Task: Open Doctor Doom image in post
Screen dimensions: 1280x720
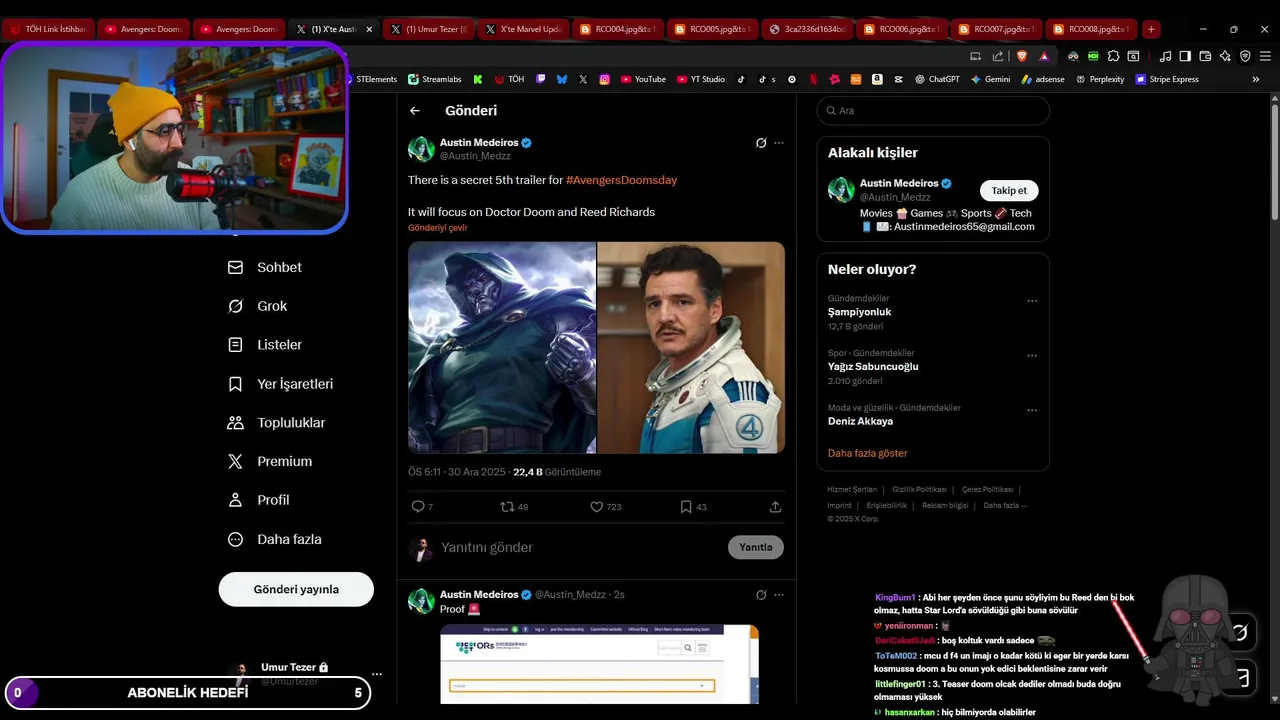Action: click(502, 348)
